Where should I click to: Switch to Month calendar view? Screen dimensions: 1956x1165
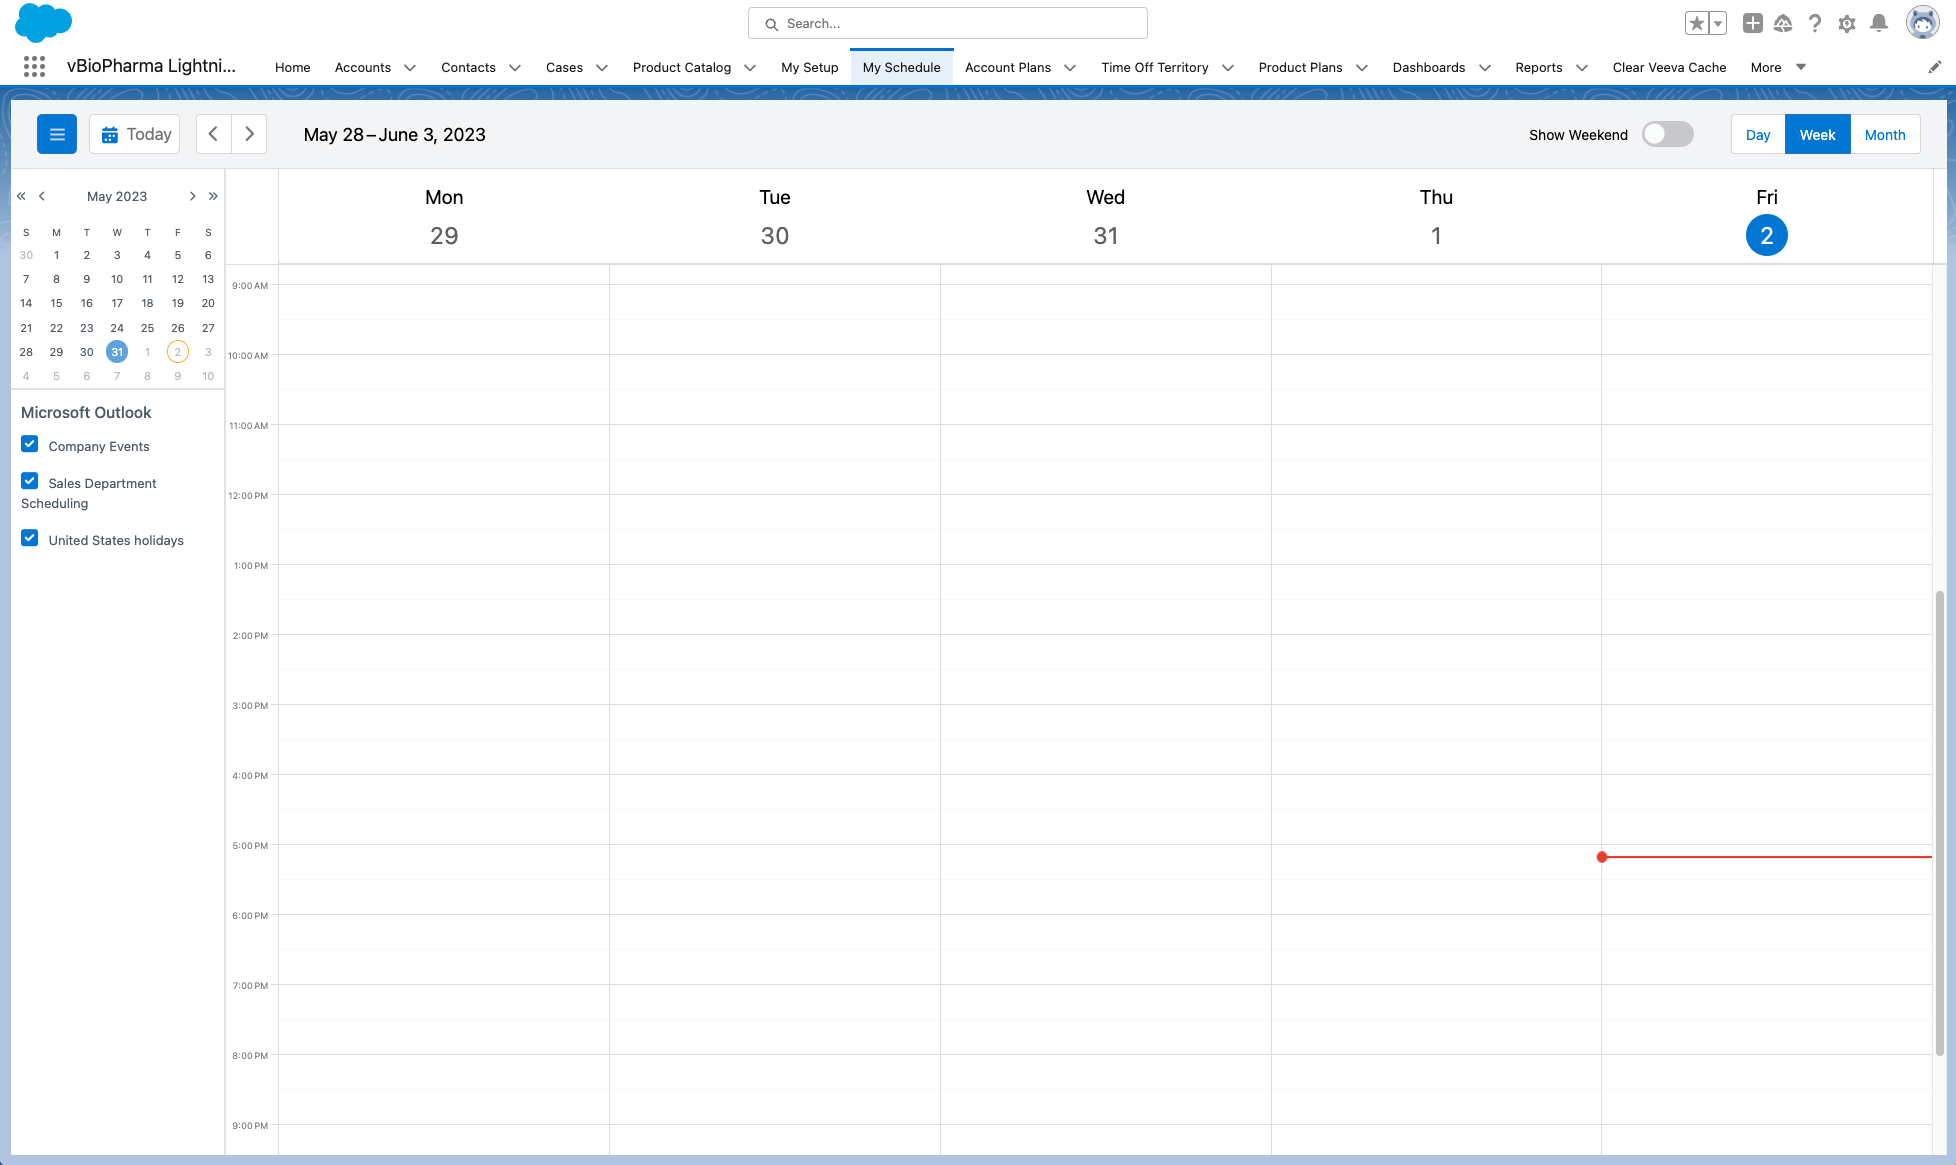(1884, 134)
